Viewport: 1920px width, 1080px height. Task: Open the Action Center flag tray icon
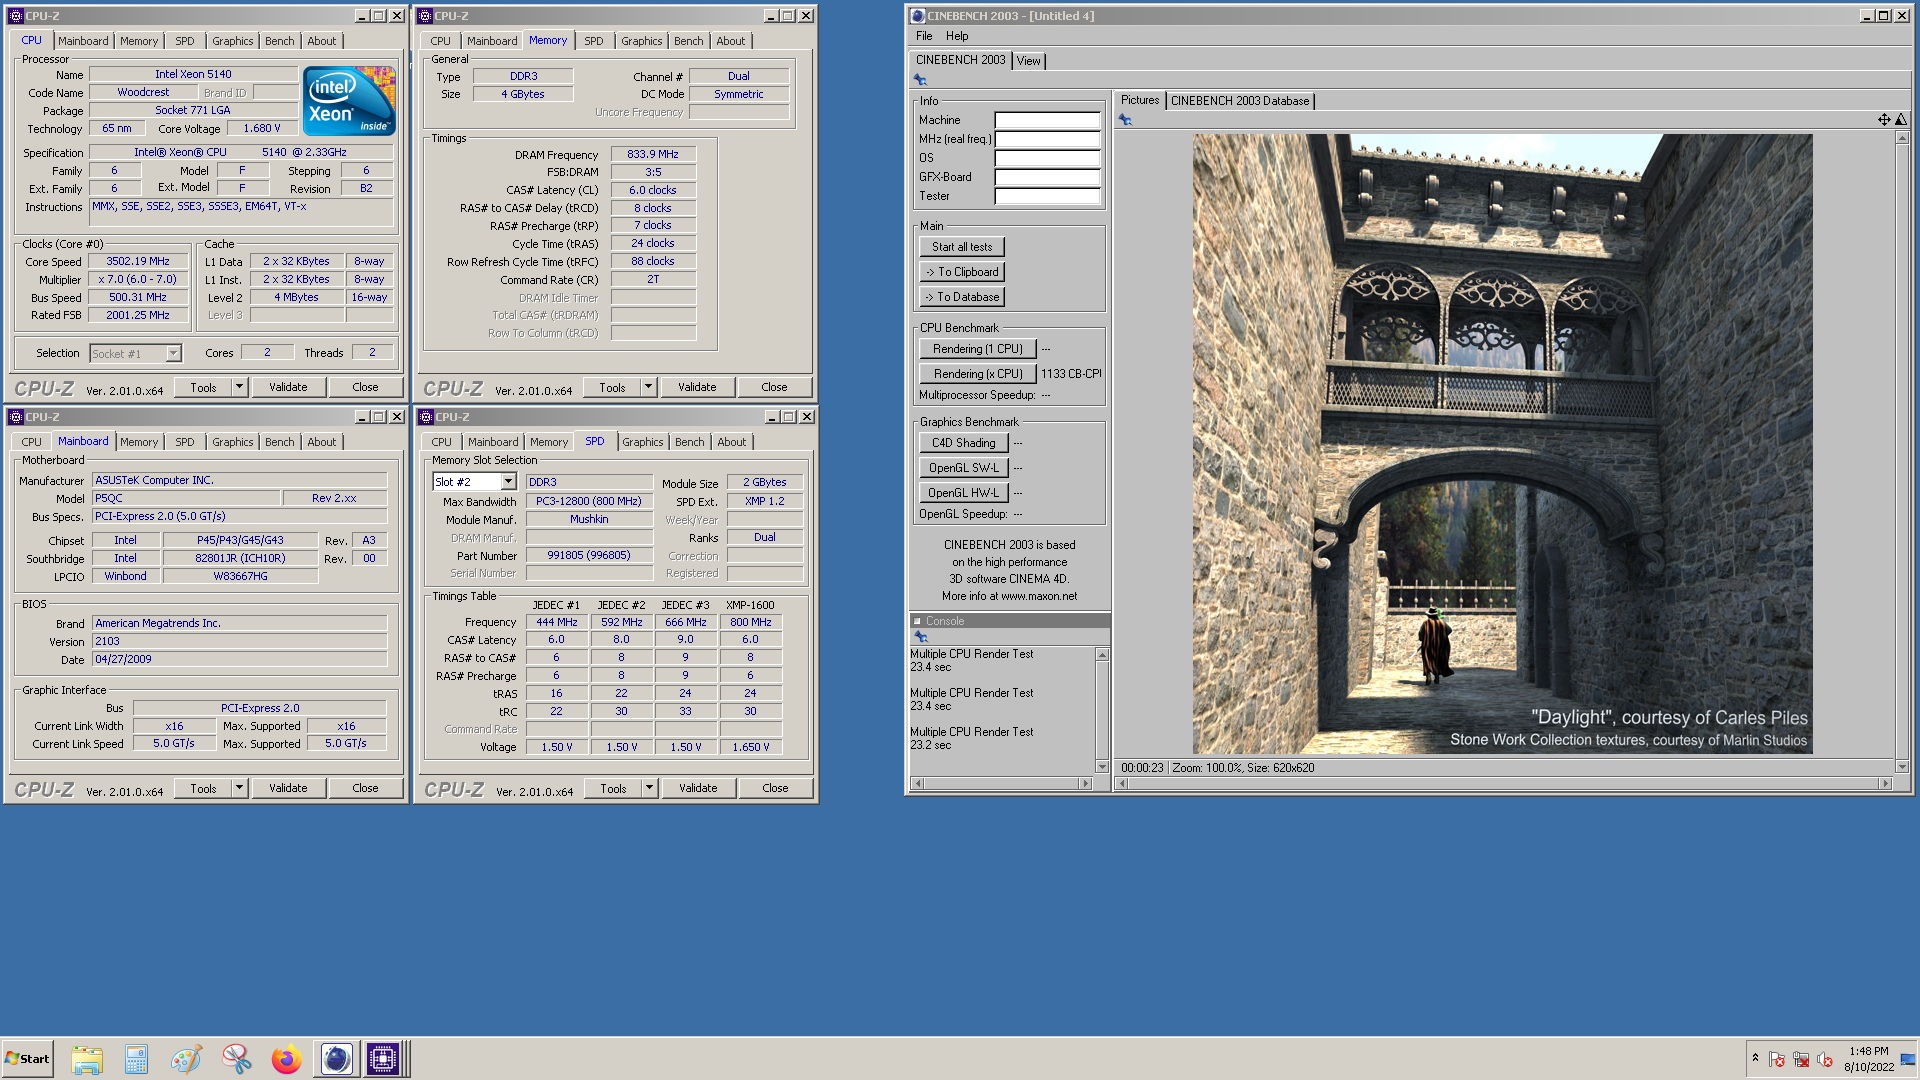point(1777,1059)
